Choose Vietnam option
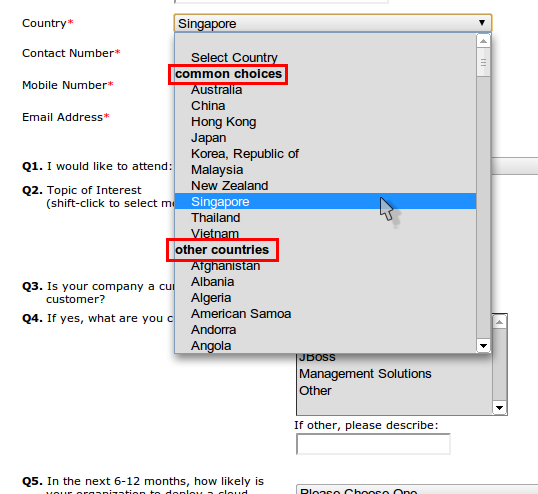The width and height of the screenshot is (538, 494). pos(325,233)
